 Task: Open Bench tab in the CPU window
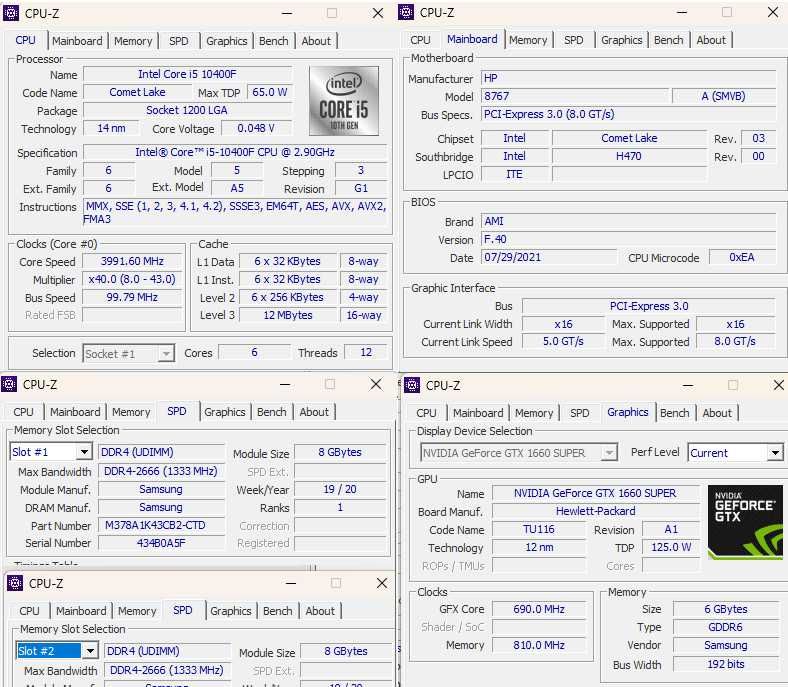pyautogui.click(x=274, y=41)
